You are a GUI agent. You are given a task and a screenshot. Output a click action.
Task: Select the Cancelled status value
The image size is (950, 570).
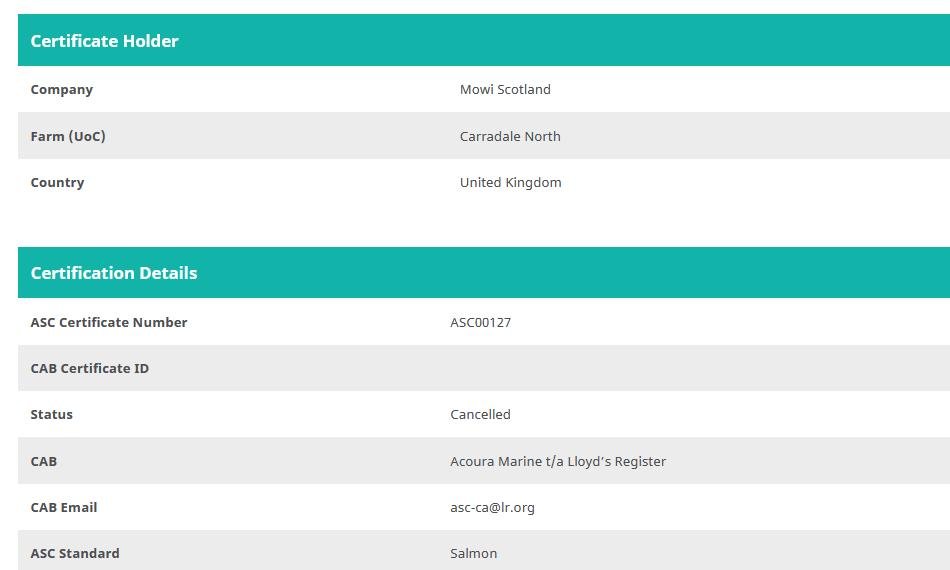[x=480, y=414]
